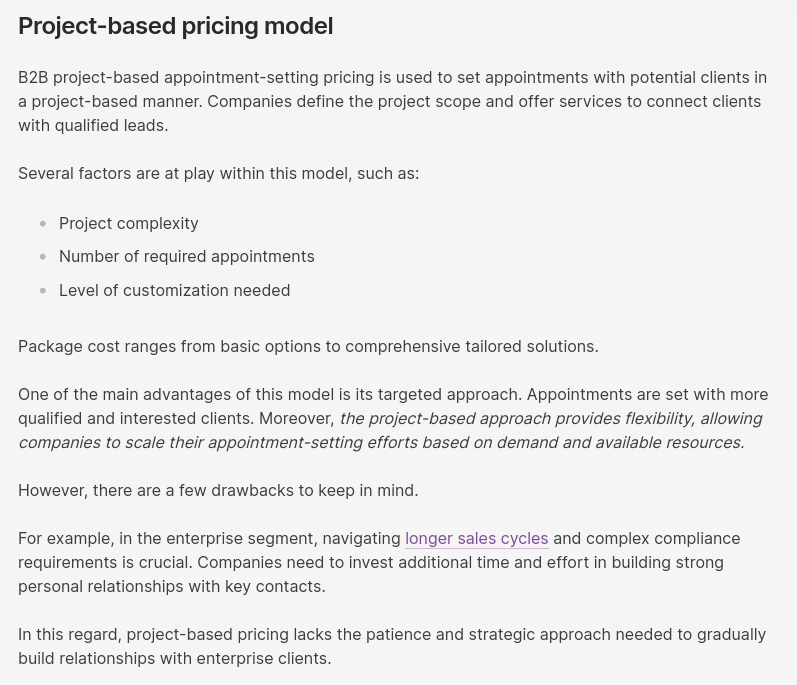Click the 'with qualified leads.' text line
The image size is (797, 685).
click(x=93, y=125)
